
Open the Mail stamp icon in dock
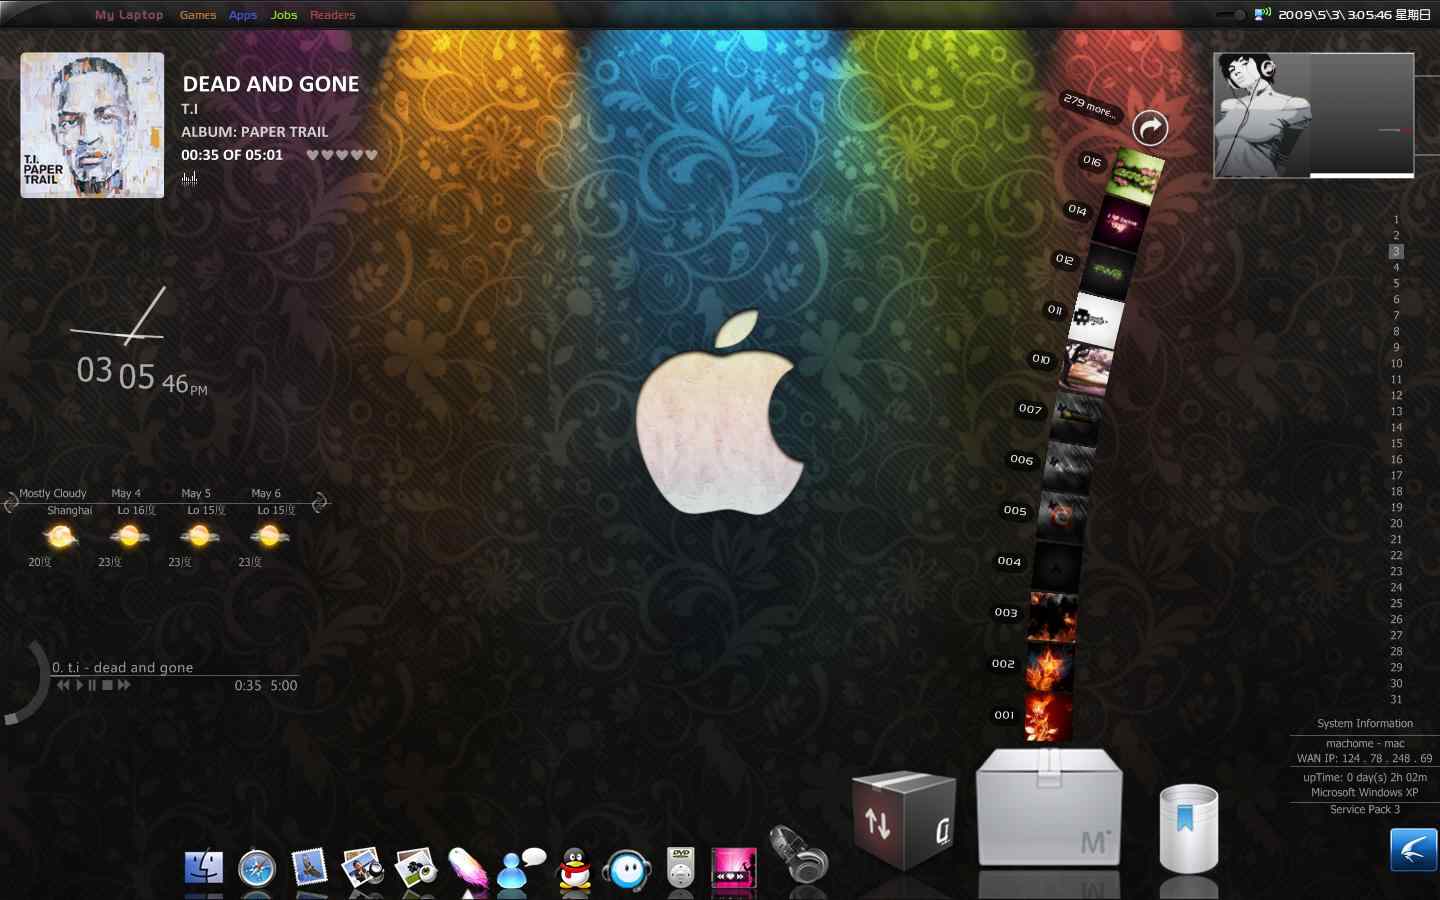pyautogui.click(x=309, y=866)
